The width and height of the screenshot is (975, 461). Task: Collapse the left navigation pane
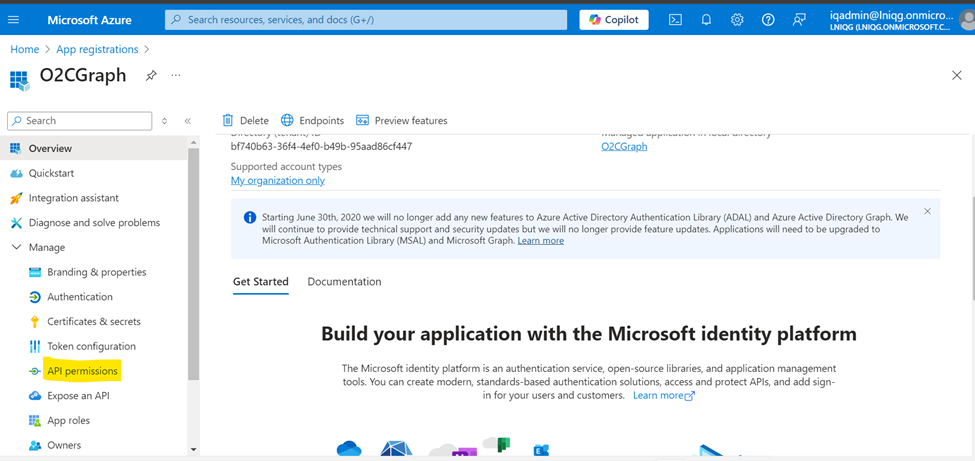[188, 121]
